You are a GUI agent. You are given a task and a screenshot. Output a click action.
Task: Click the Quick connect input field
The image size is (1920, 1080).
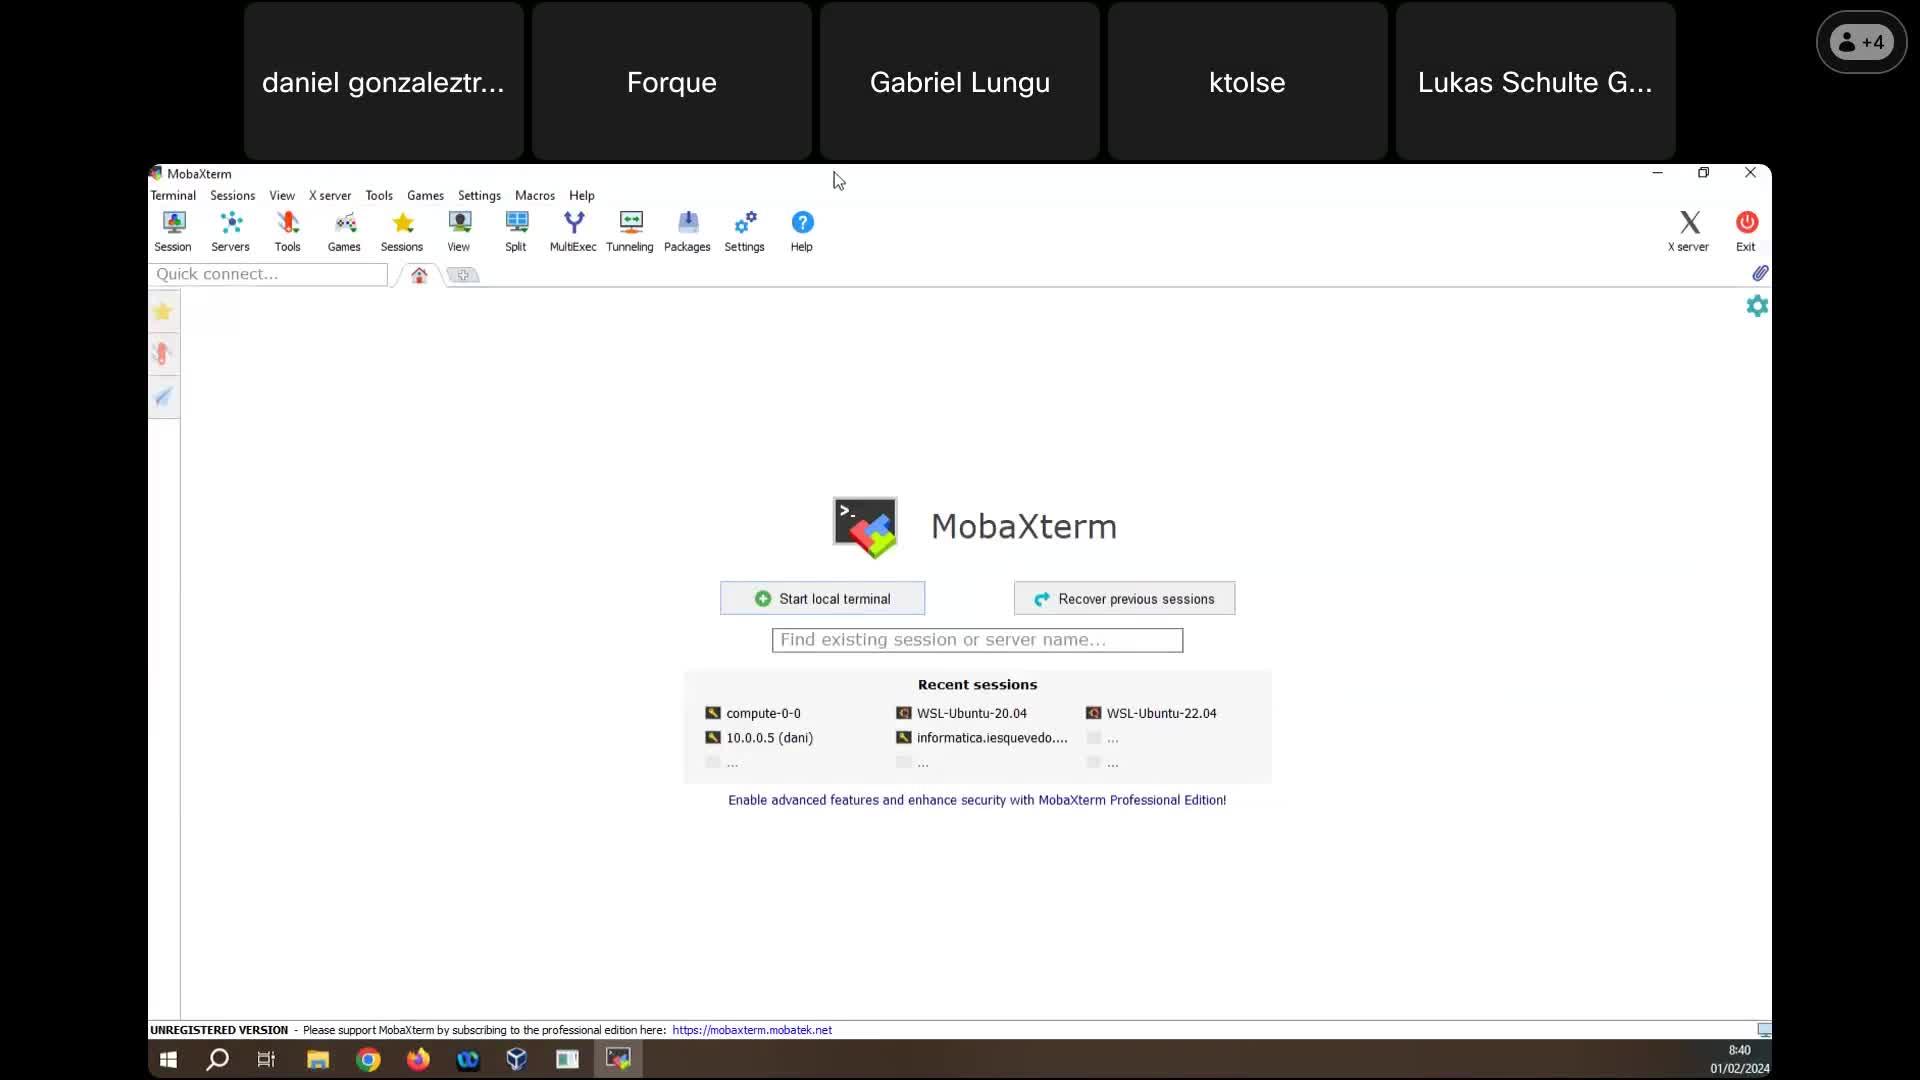(268, 274)
